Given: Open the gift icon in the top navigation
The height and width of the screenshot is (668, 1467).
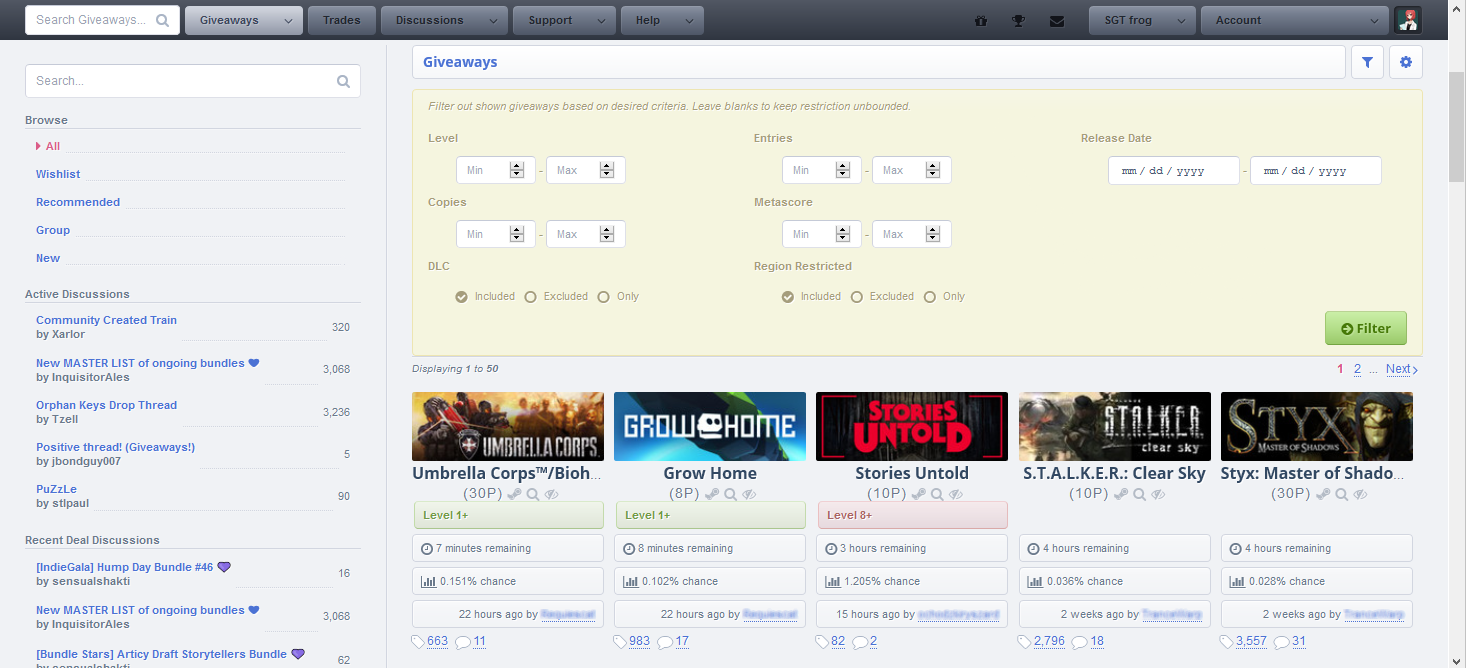Looking at the screenshot, I should pos(980,20).
